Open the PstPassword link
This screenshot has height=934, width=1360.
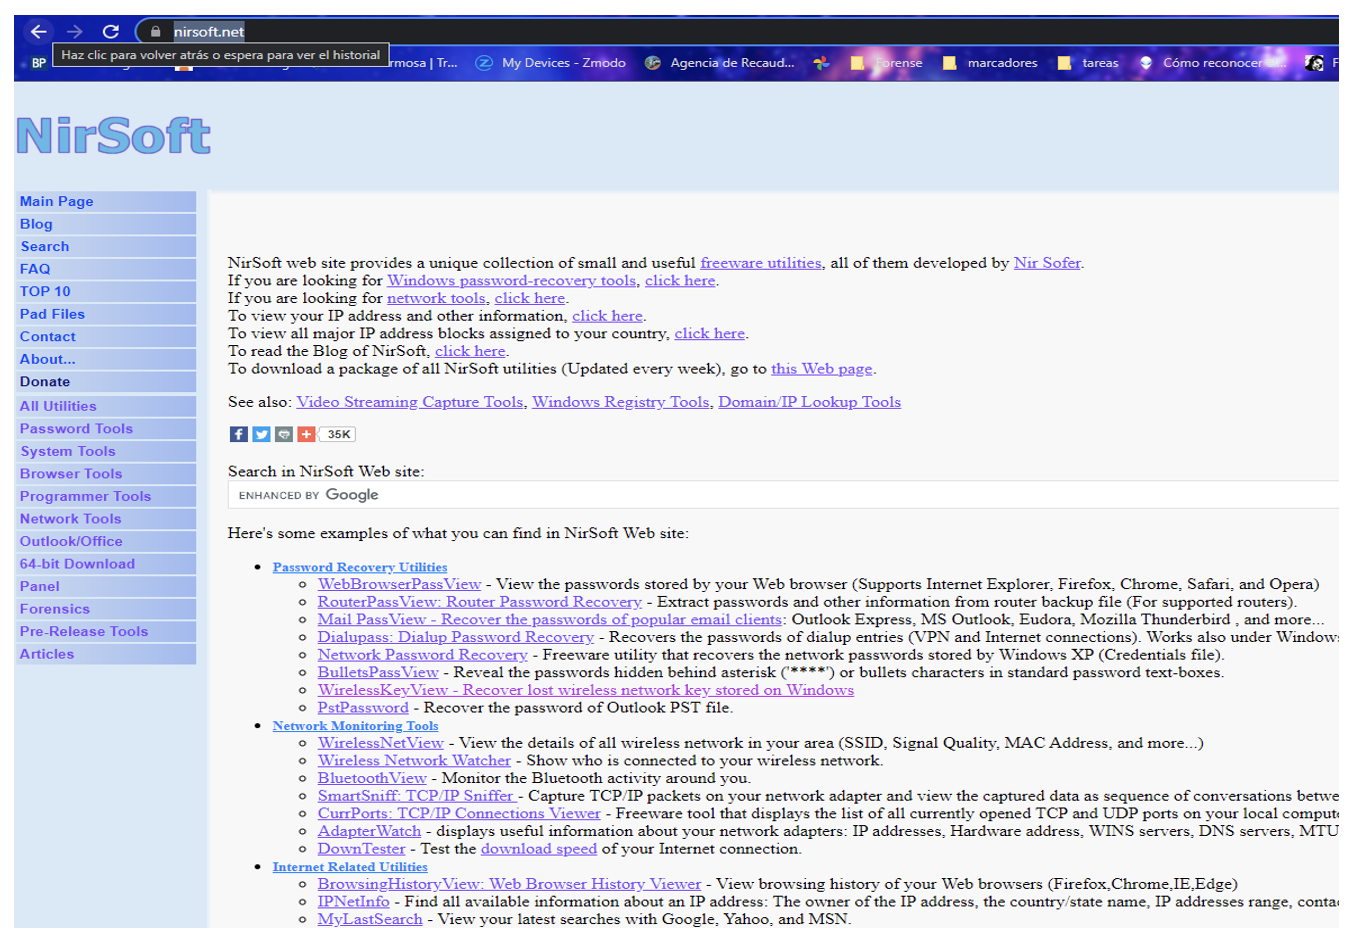pyautogui.click(x=363, y=708)
